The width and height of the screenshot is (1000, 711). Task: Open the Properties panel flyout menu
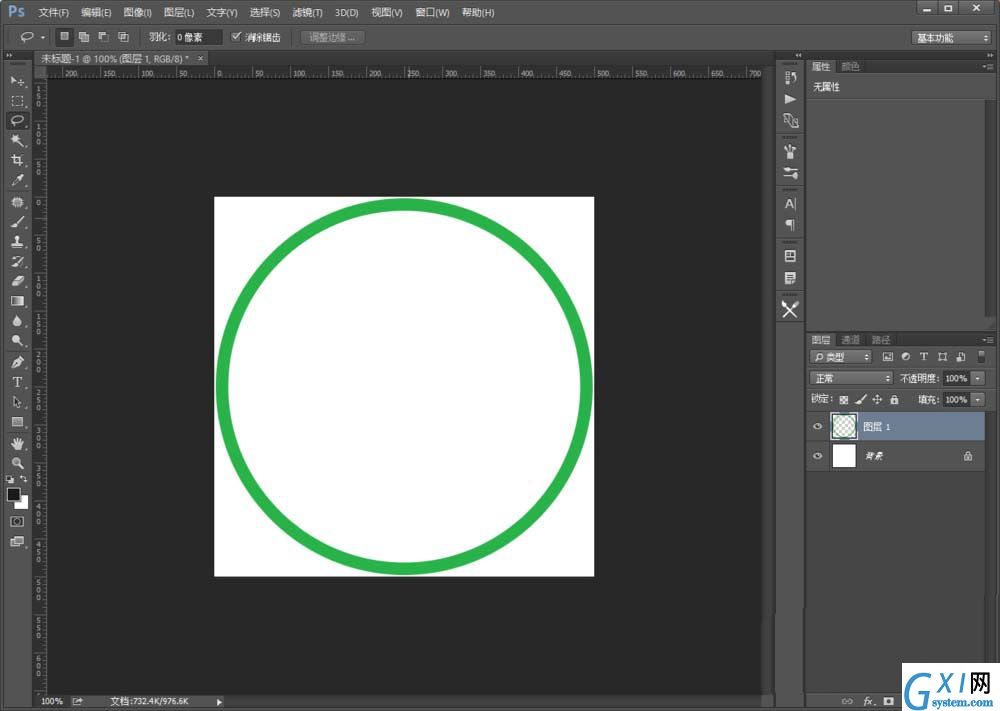(988, 66)
